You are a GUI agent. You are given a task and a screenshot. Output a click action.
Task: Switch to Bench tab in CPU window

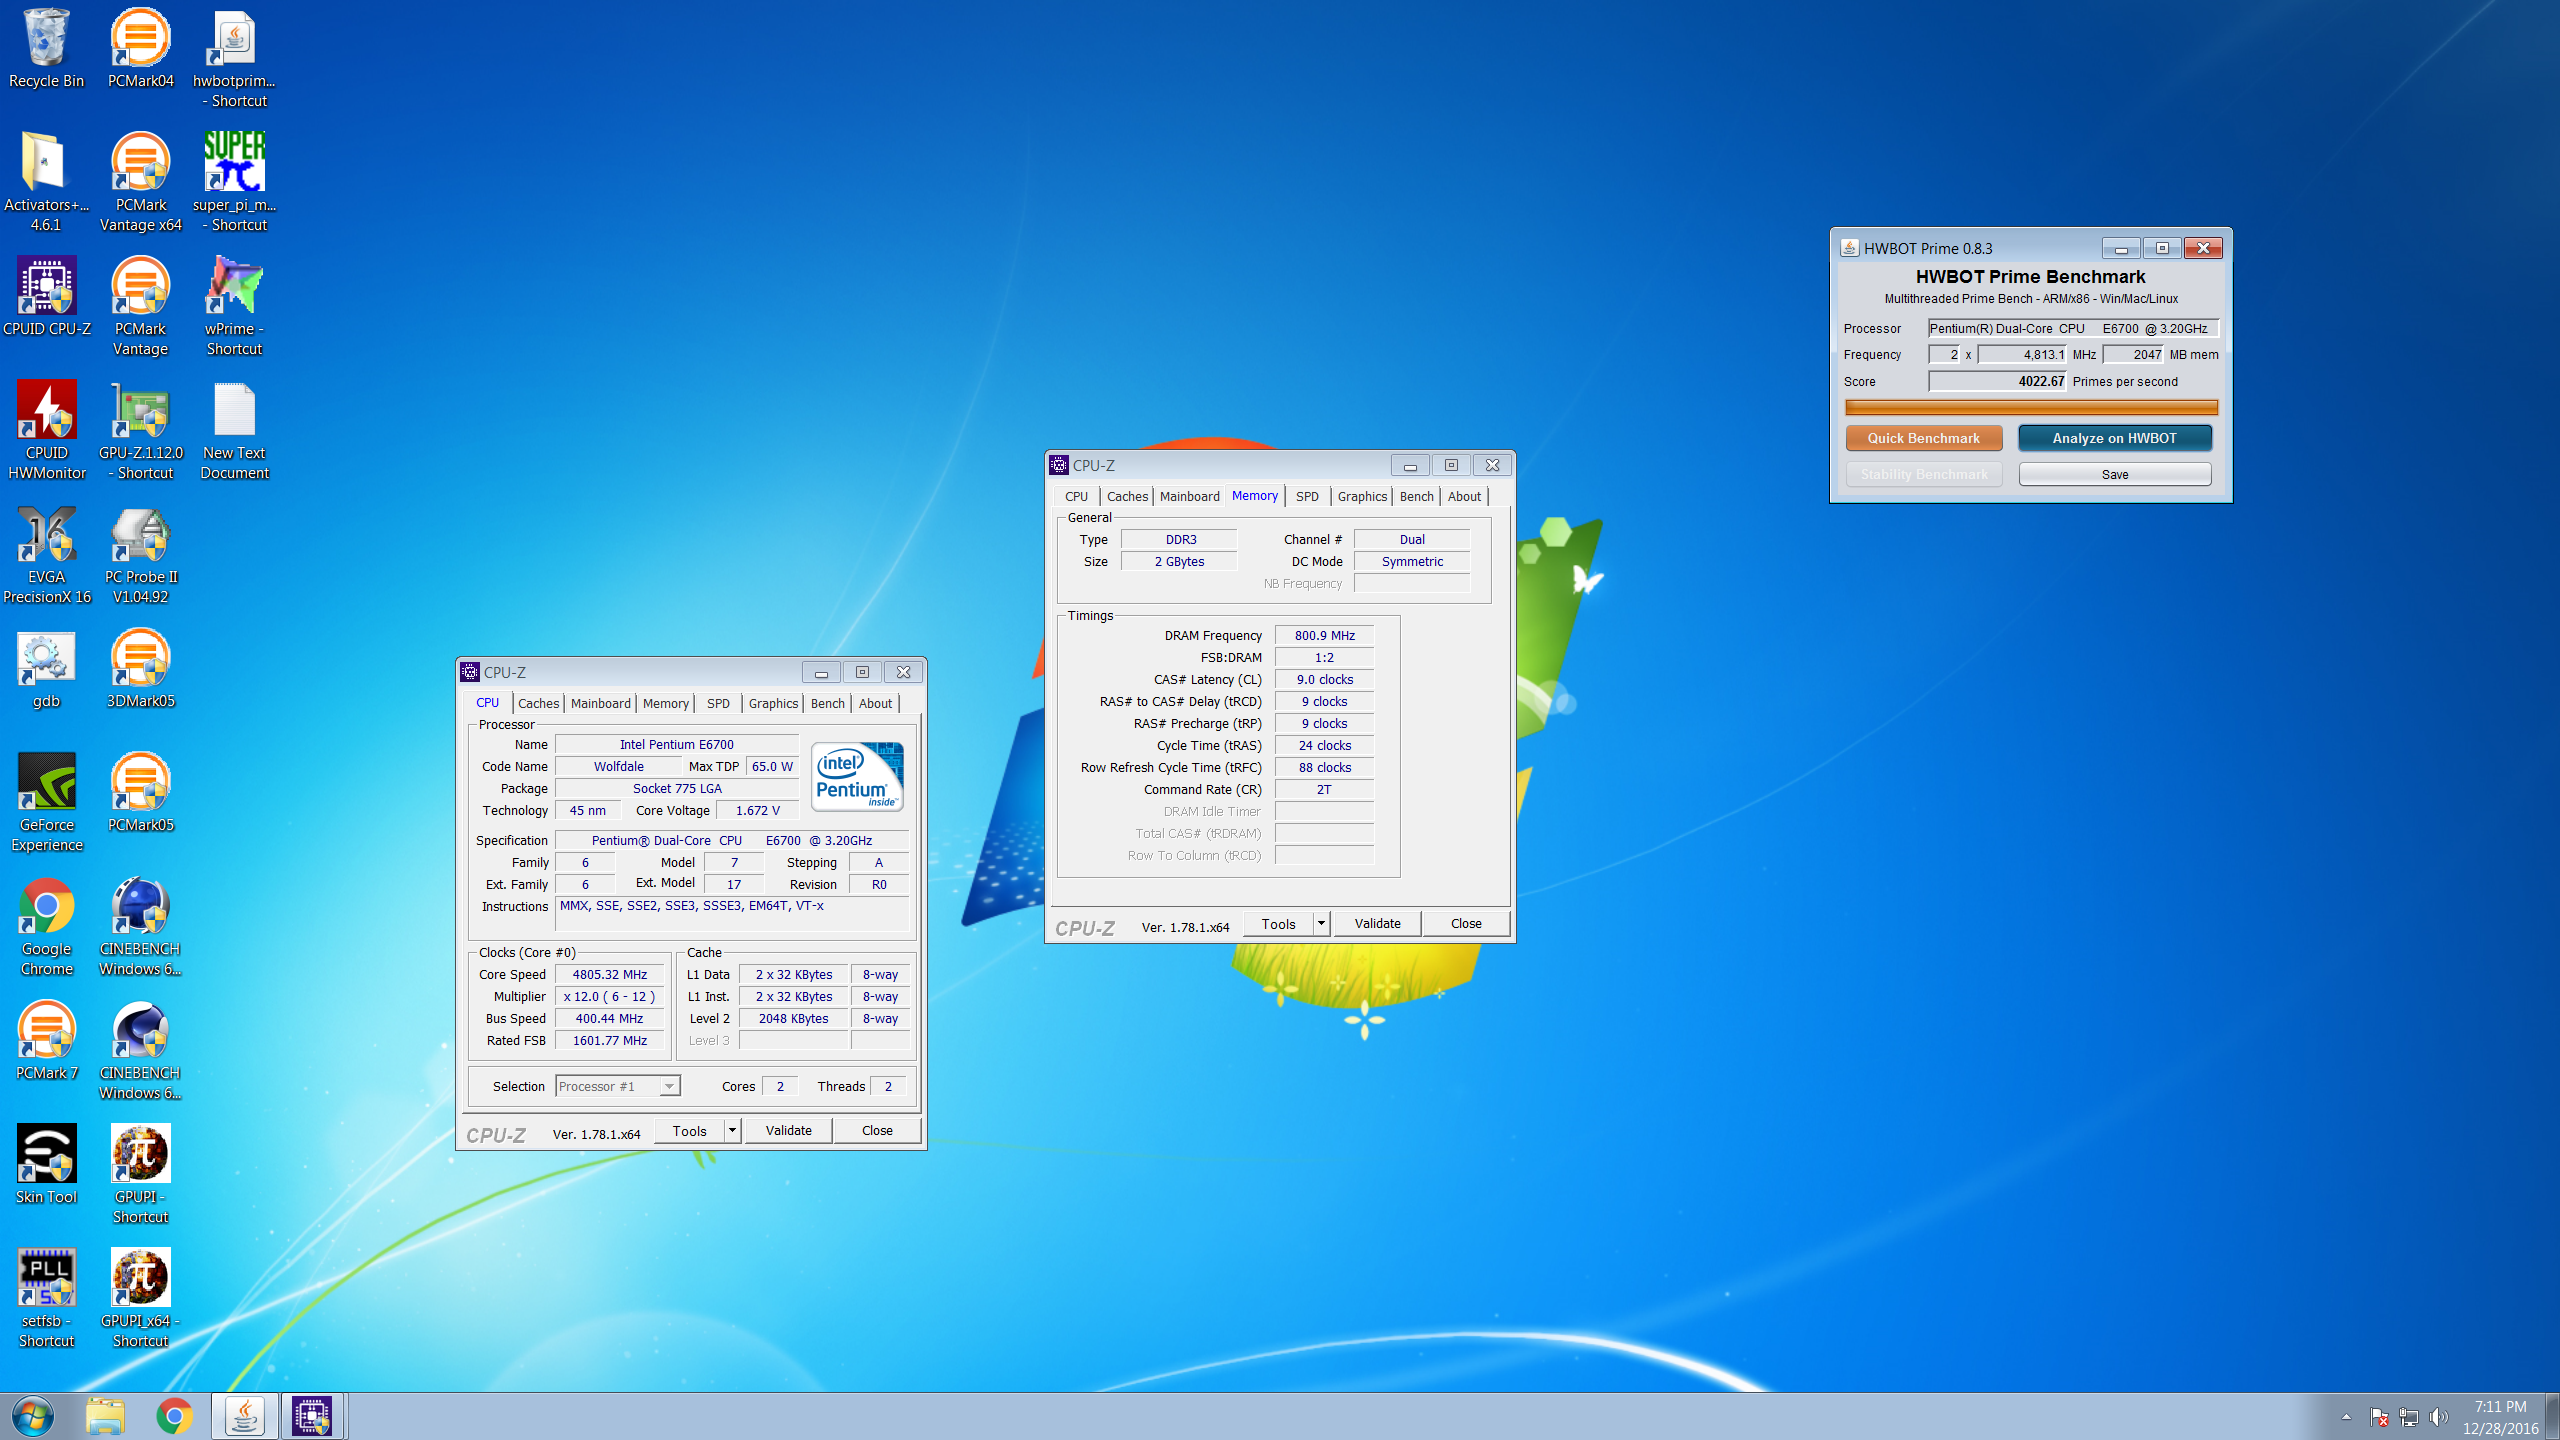827,703
